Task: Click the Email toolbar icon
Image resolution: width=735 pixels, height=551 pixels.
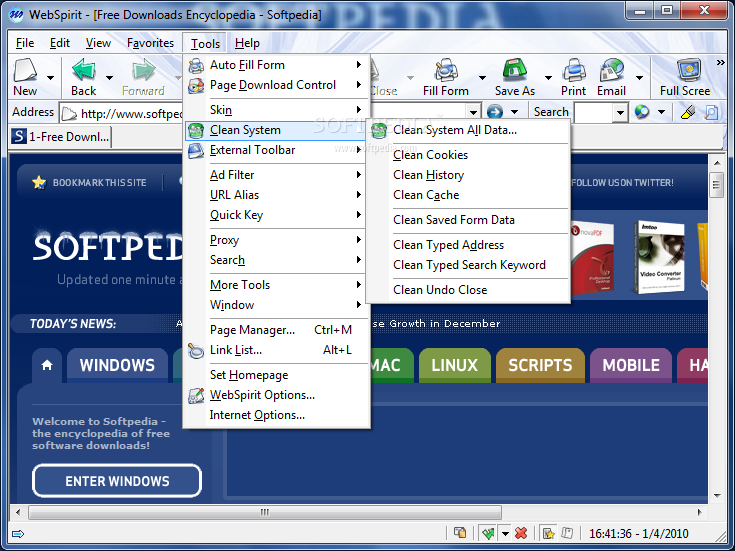Action: 612,70
